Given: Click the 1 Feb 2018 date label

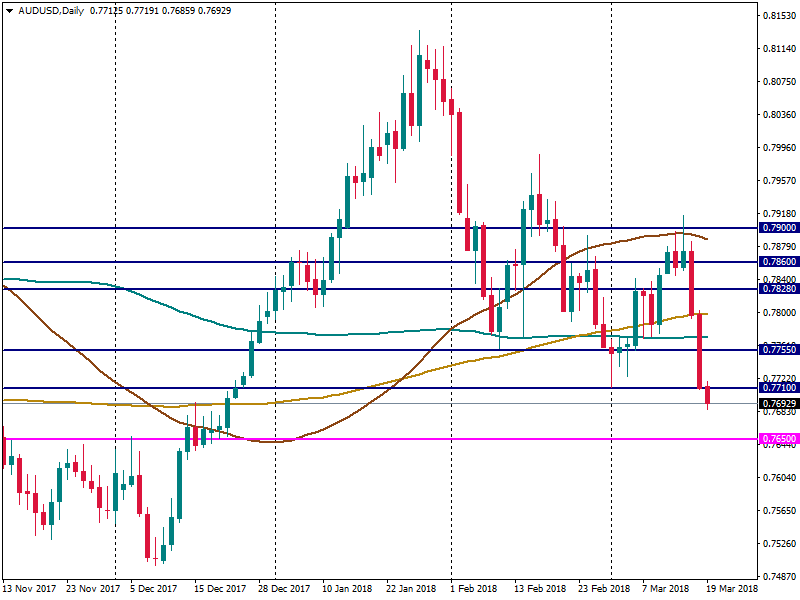Looking at the screenshot, I should point(475,590).
